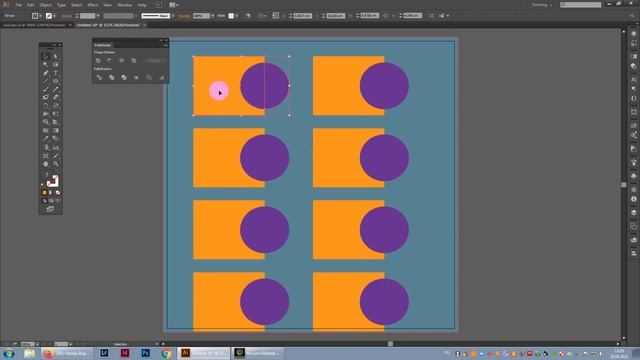The width and height of the screenshot is (640, 360).
Task: Select the Rotate tool
Action: point(46,106)
